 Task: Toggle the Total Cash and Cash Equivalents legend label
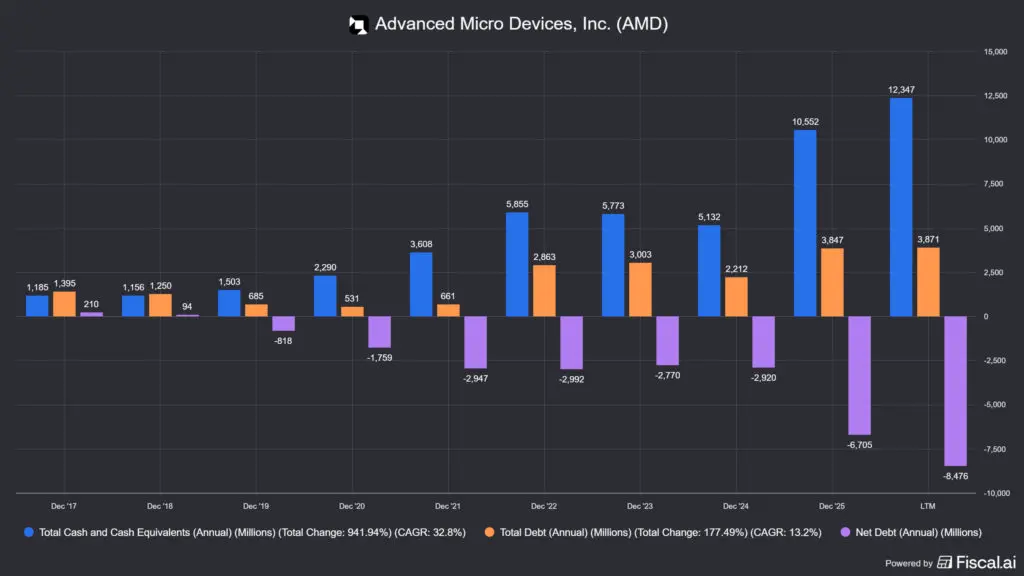click(x=252, y=532)
